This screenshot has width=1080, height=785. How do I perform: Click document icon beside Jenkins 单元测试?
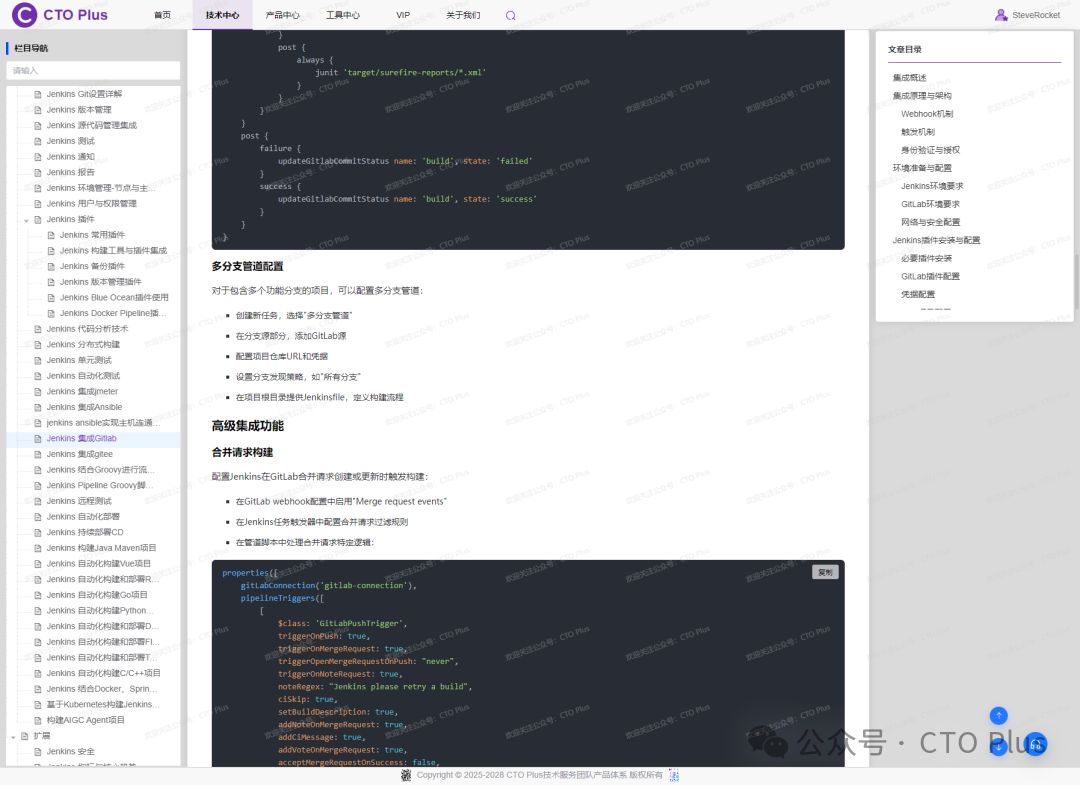tap(38, 361)
